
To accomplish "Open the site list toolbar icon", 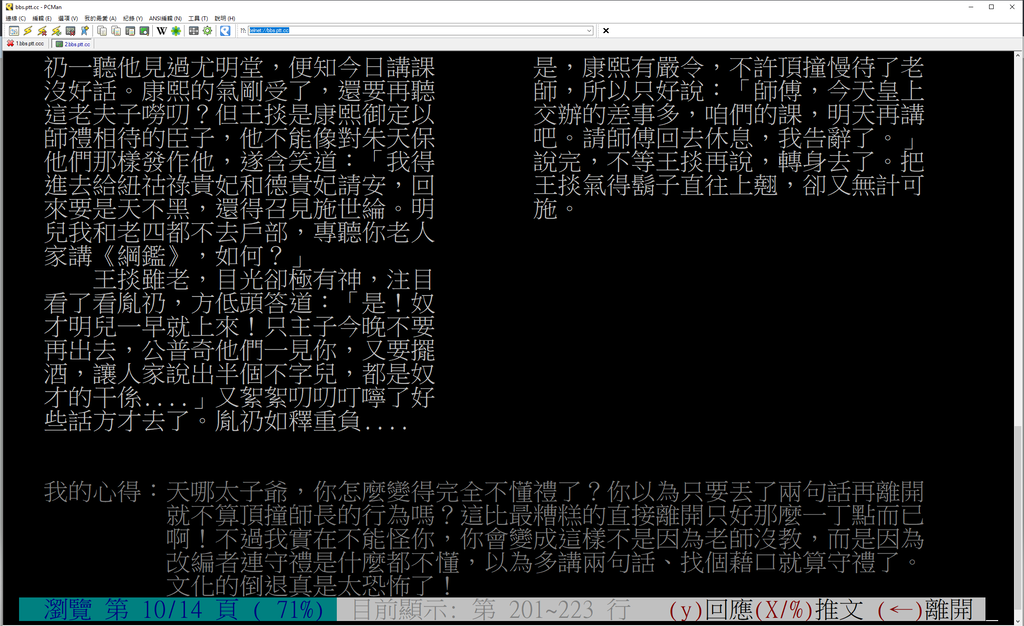I will (14, 31).
